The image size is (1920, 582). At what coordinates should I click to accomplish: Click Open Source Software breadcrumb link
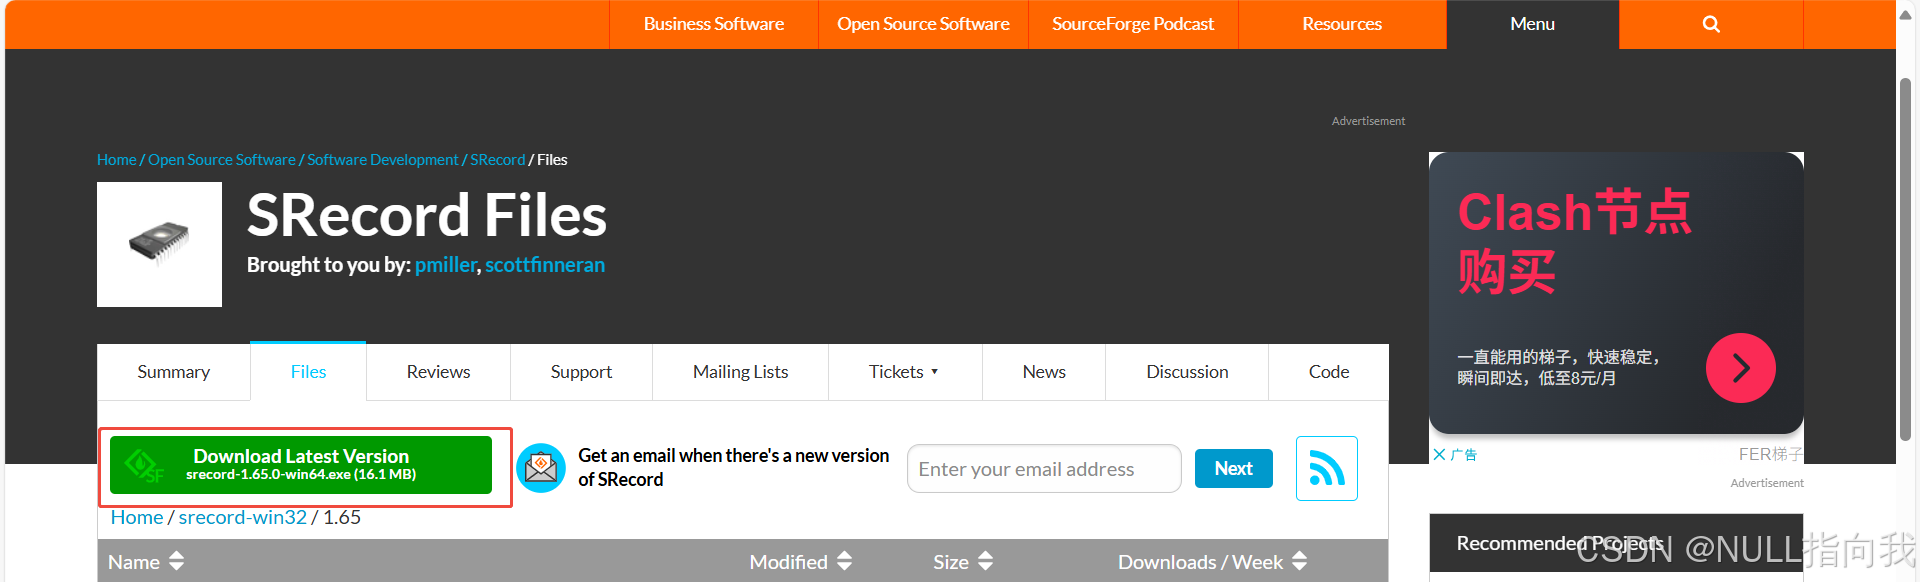click(x=222, y=160)
